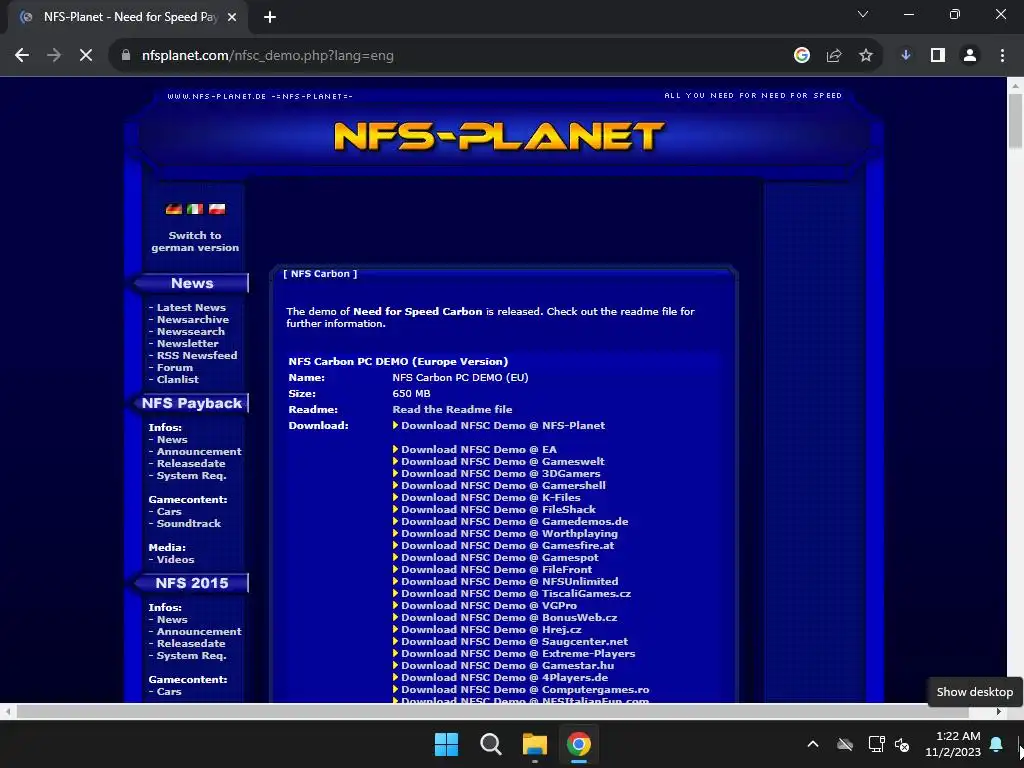Open Latest News in the sidebar

pos(191,308)
